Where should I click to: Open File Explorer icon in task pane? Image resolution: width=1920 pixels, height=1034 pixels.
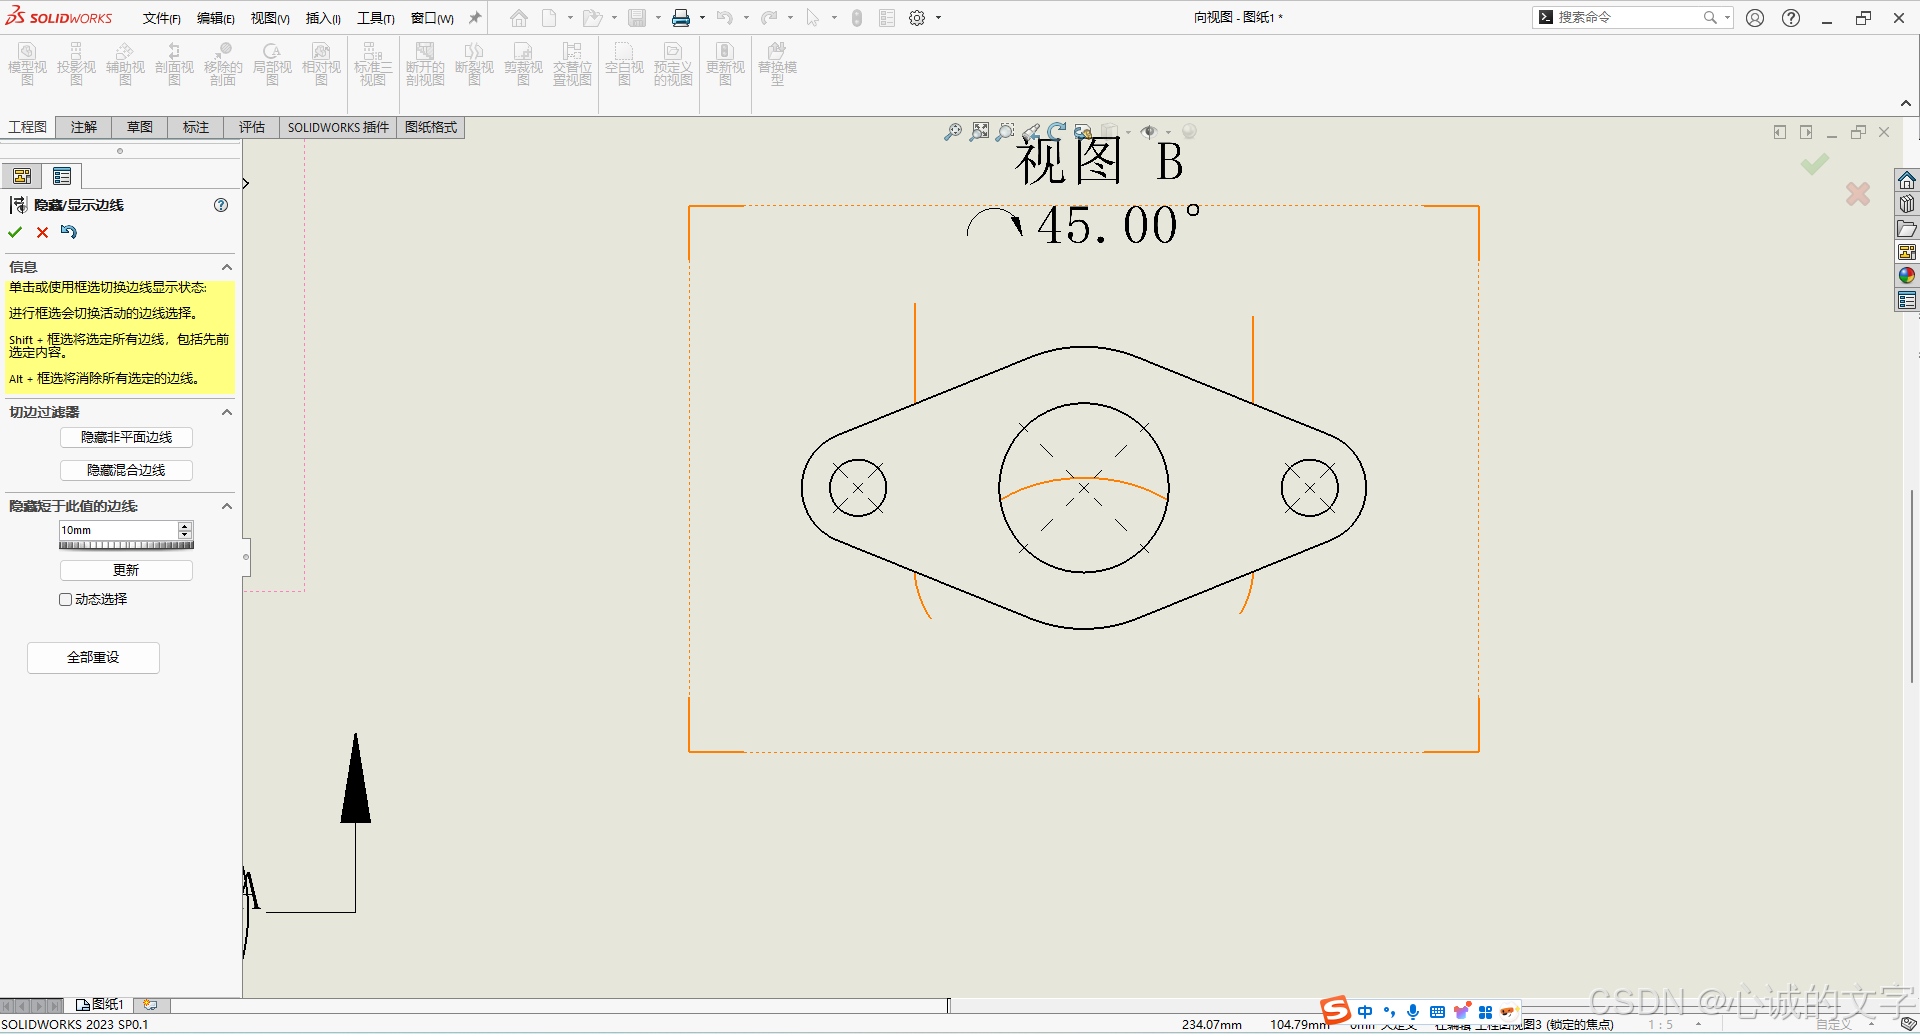point(1907,228)
